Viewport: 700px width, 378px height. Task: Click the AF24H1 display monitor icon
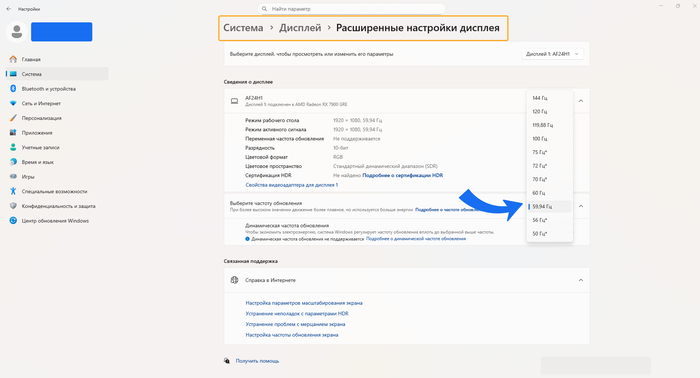click(x=234, y=101)
